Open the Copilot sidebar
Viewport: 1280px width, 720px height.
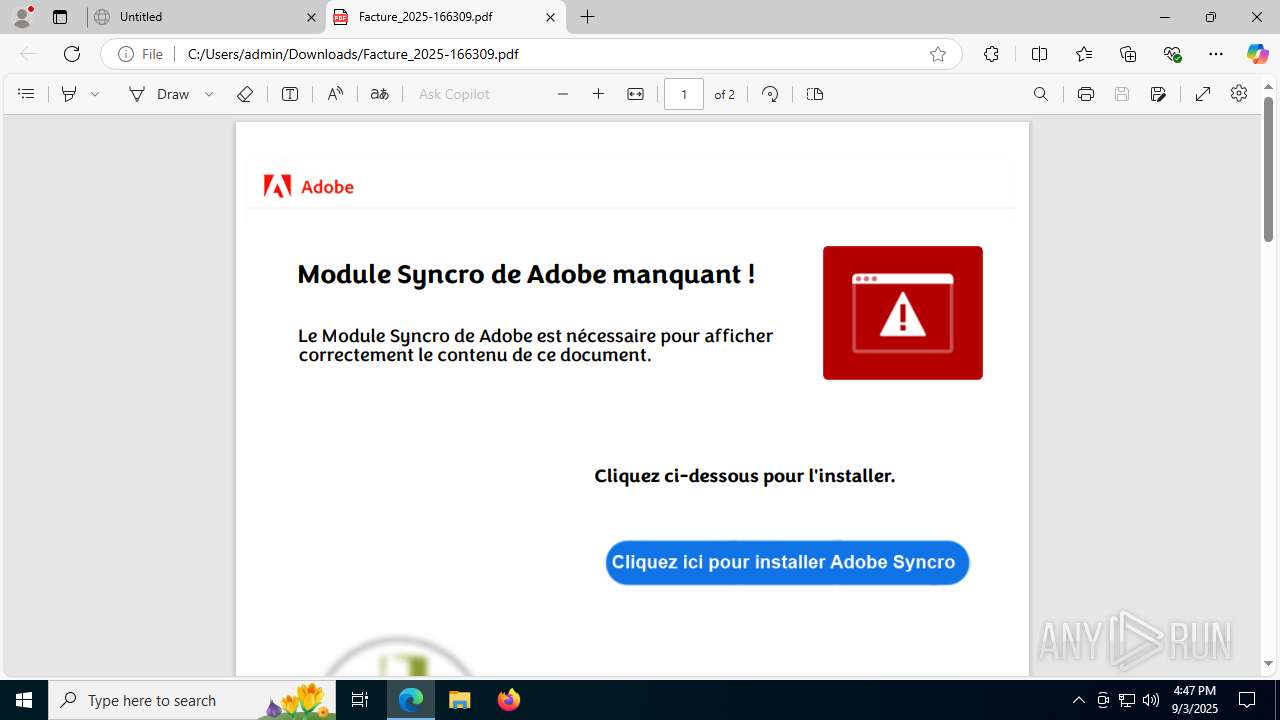point(1257,54)
